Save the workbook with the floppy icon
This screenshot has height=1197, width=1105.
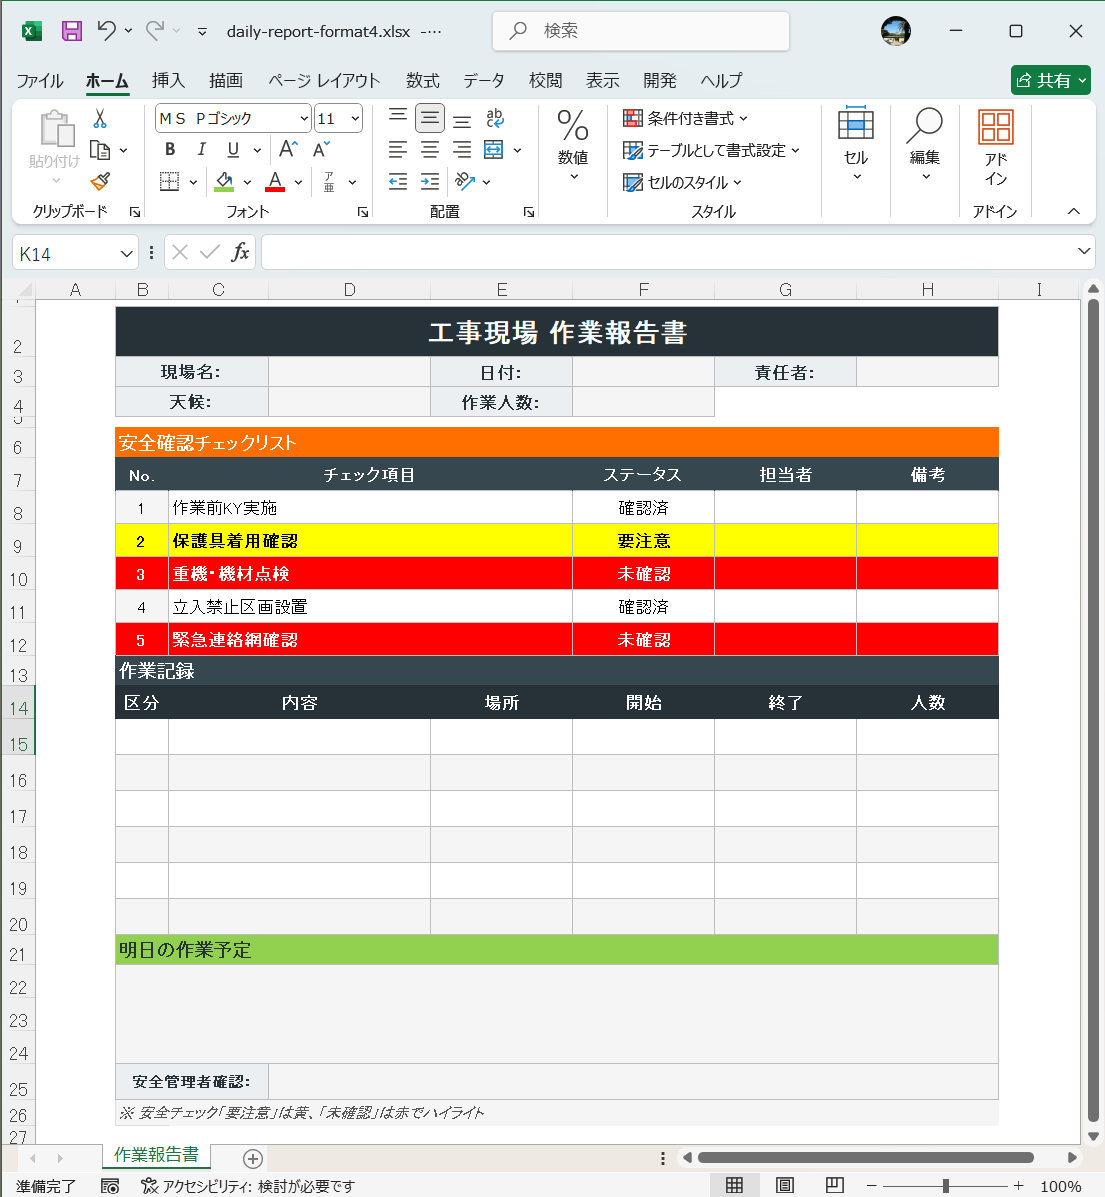click(x=72, y=31)
